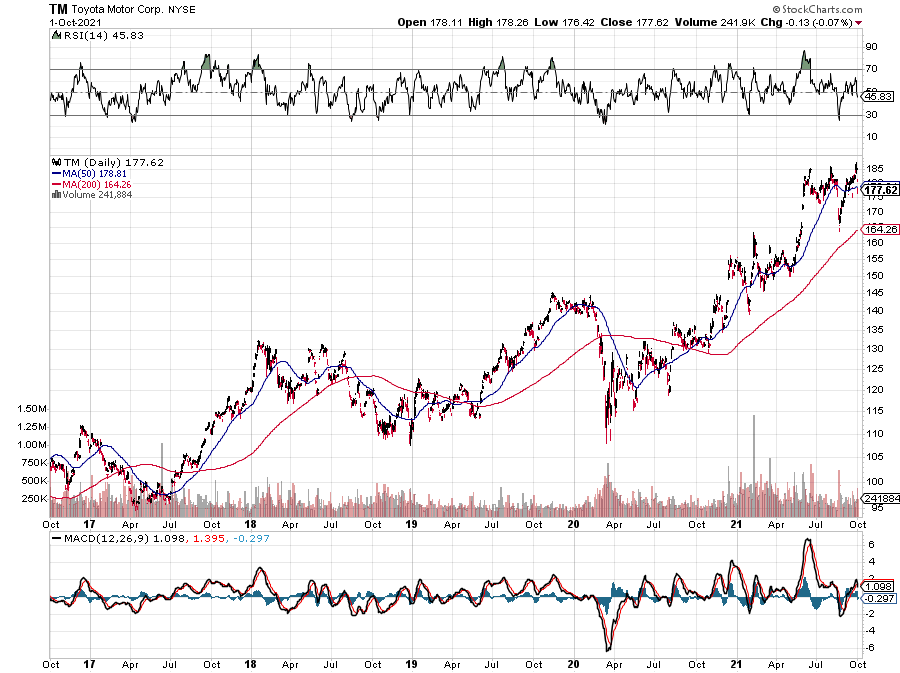Click the 164.26 MA(200) tag on right axis

pos(880,229)
